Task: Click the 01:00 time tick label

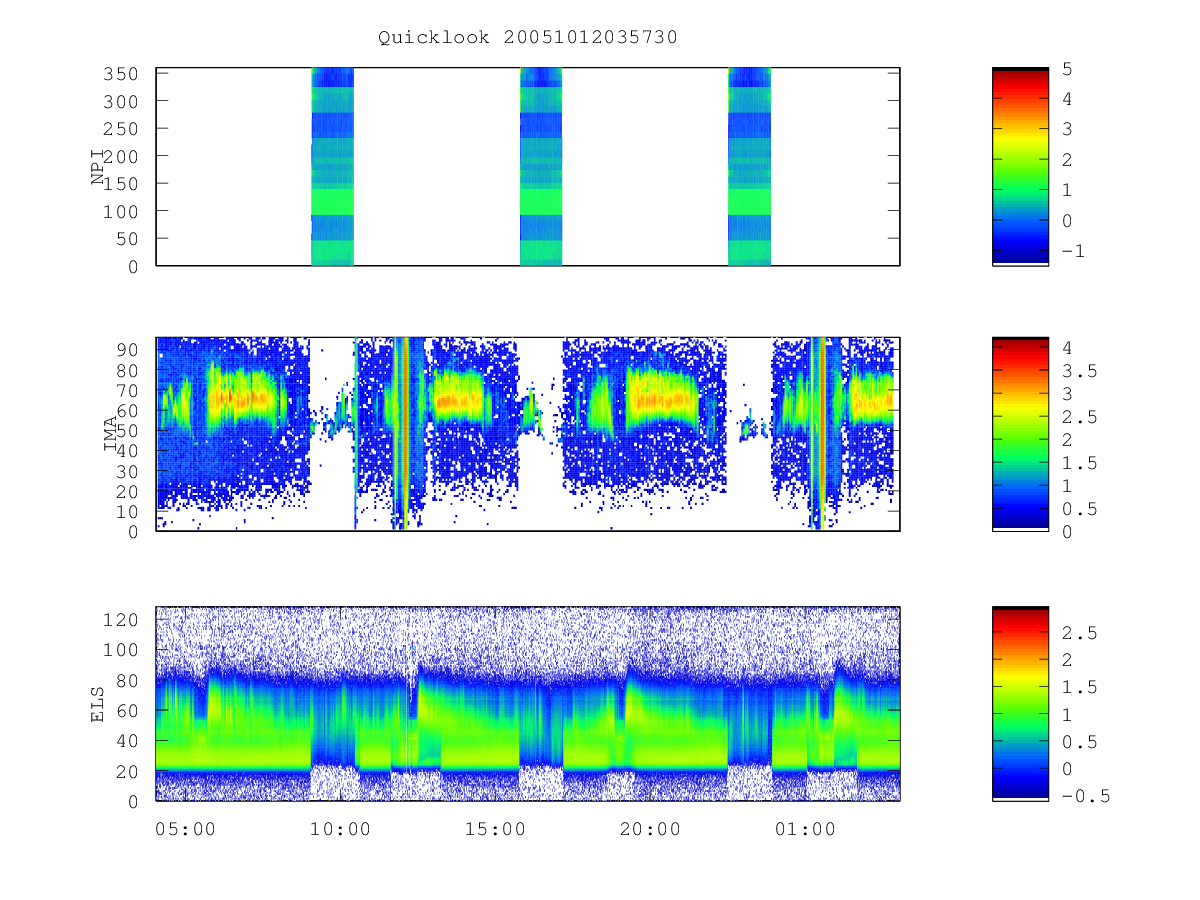Action: click(806, 829)
